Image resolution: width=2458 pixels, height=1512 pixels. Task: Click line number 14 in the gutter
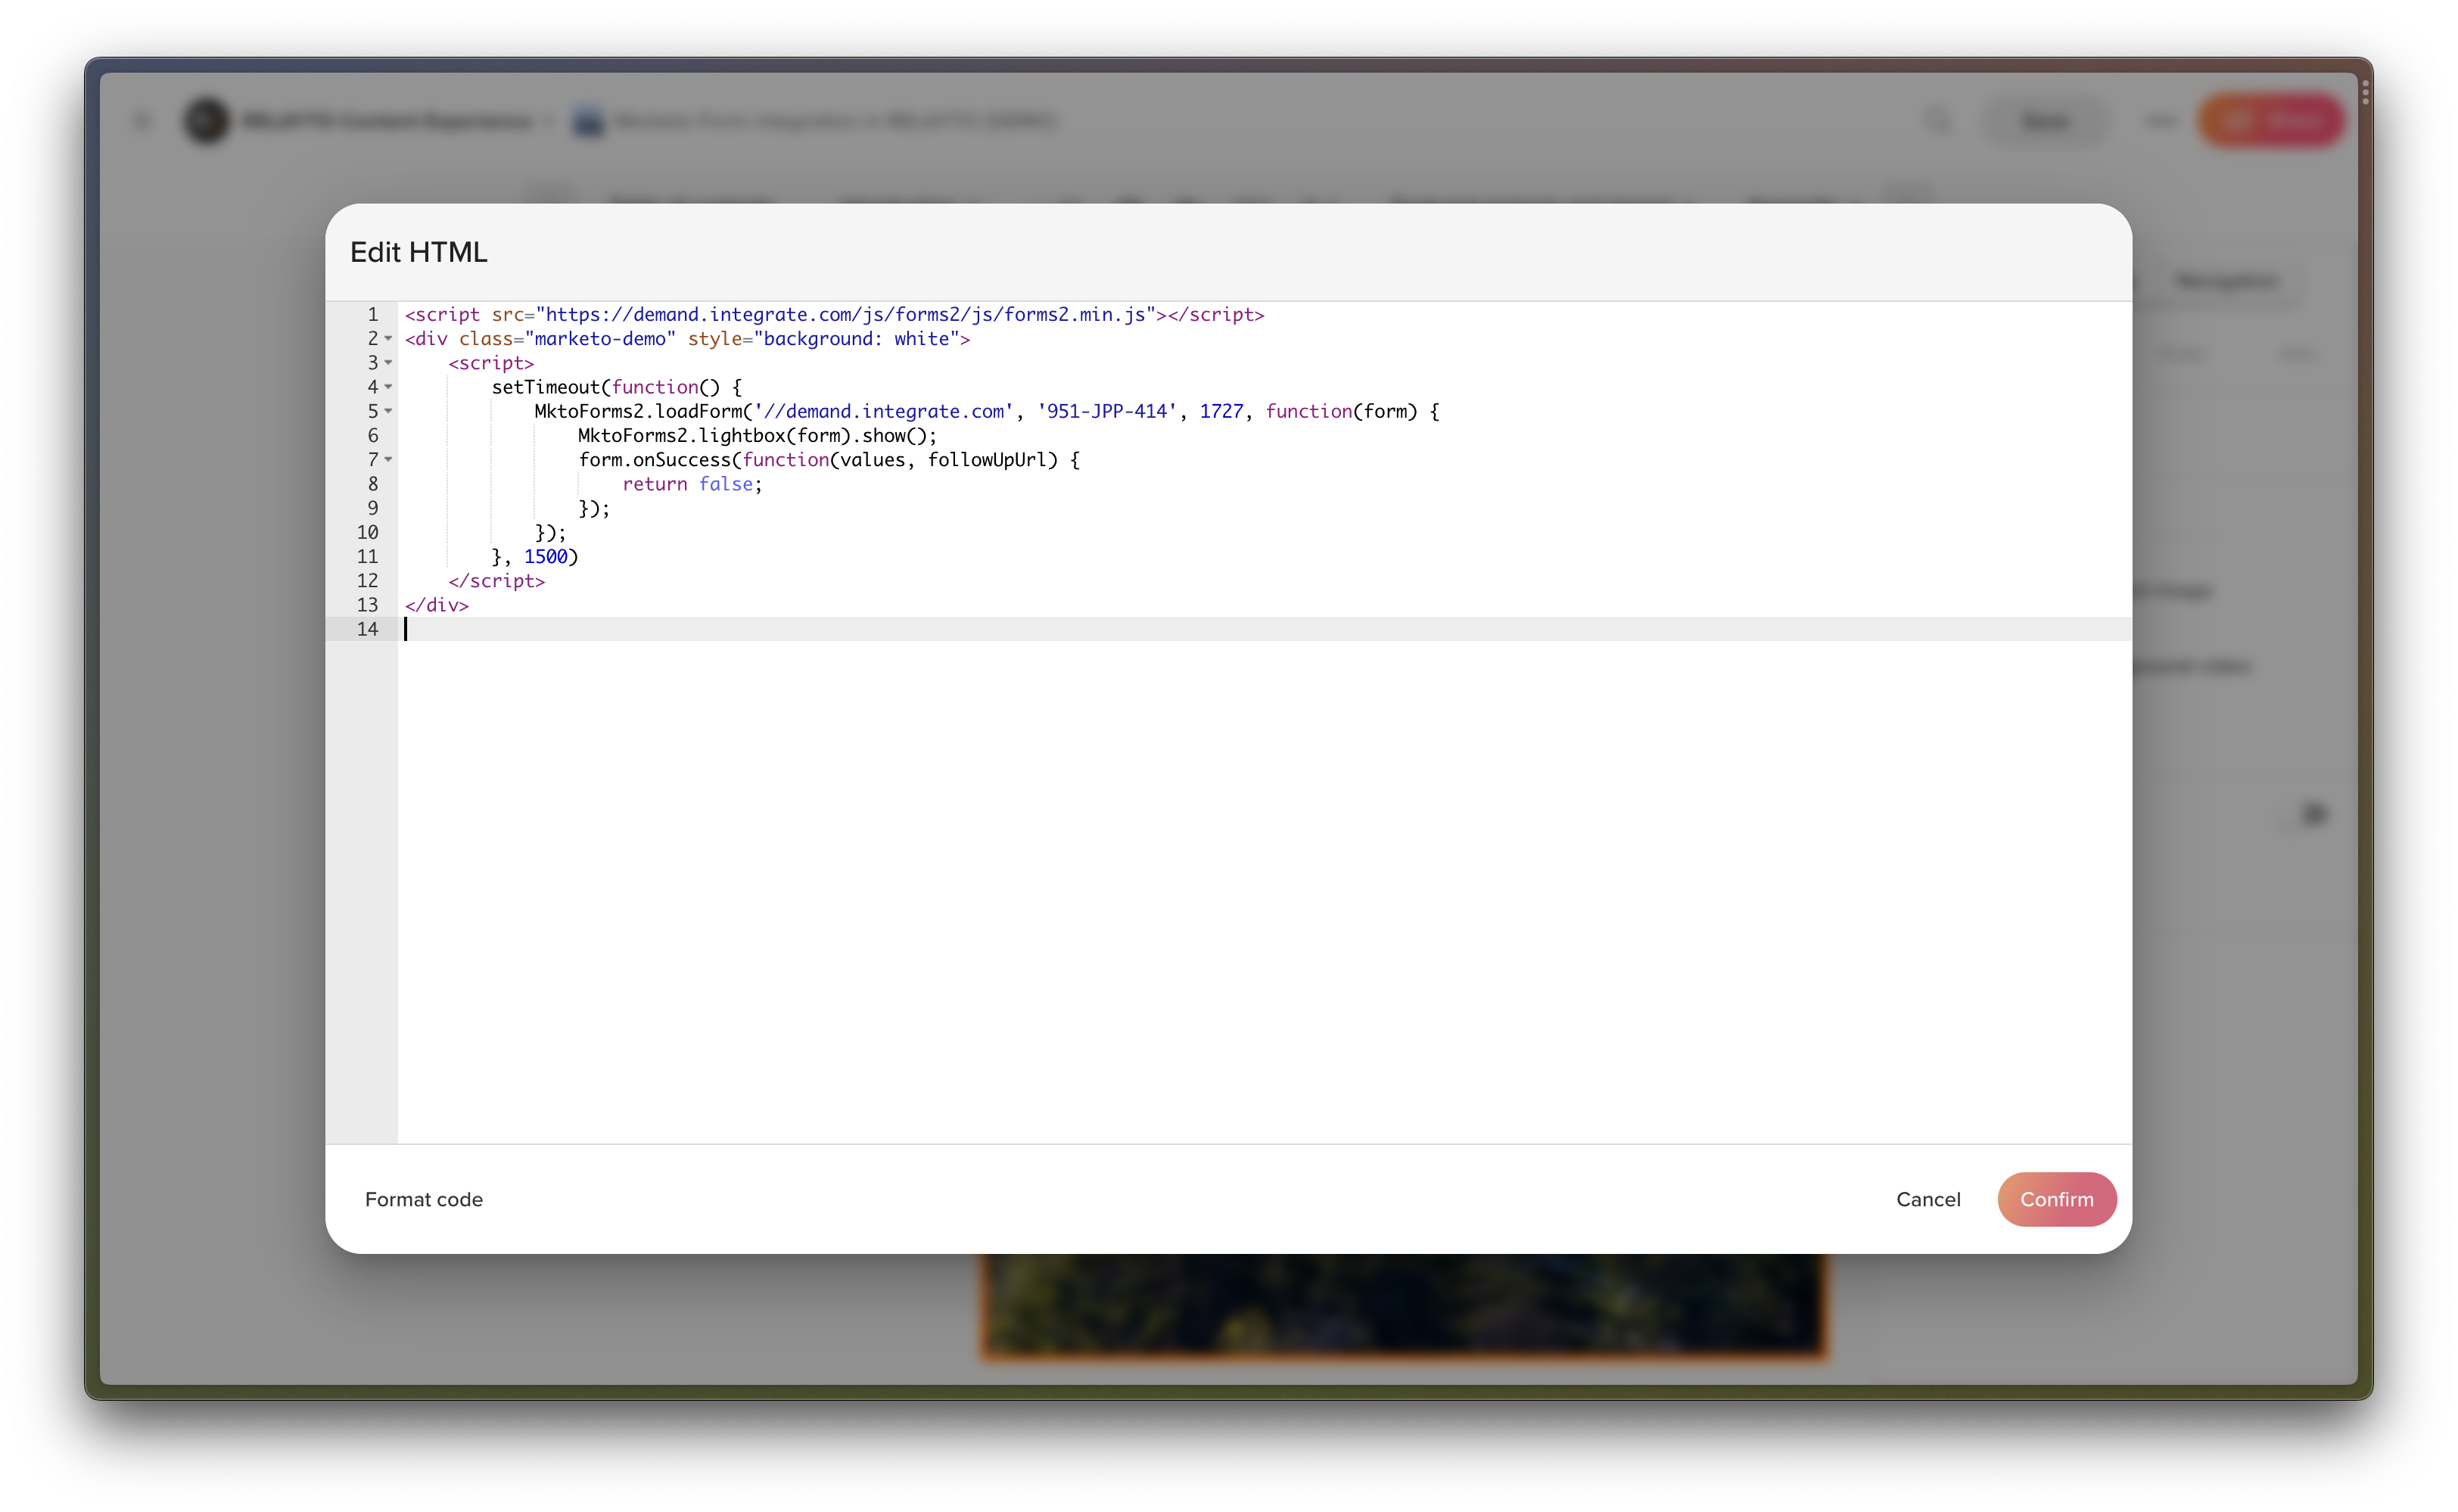(367, 629)
